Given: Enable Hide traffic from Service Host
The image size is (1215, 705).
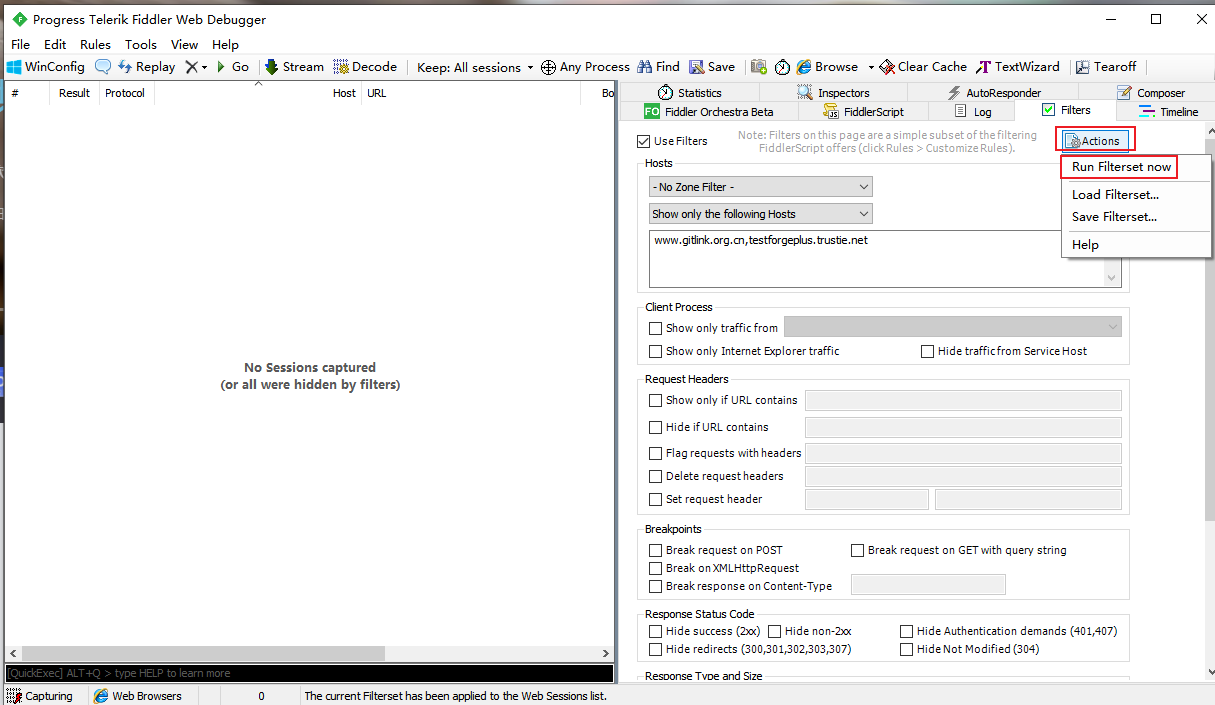Looking at the screenshot, I should pyautogui.click(x=928, y=351).
